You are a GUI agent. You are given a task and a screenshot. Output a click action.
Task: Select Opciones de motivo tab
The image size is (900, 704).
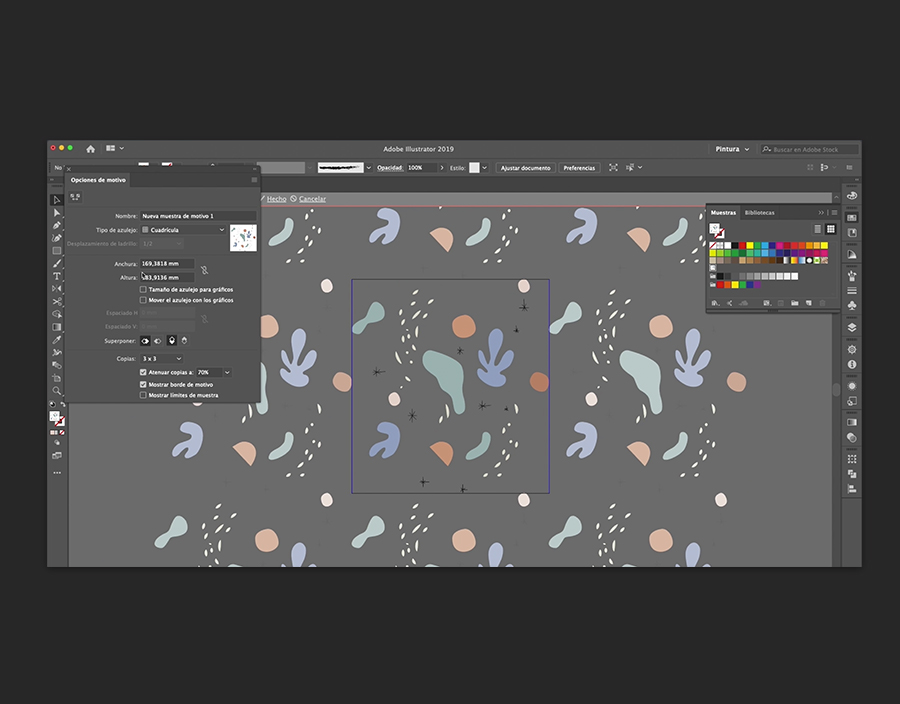(98, 180)
